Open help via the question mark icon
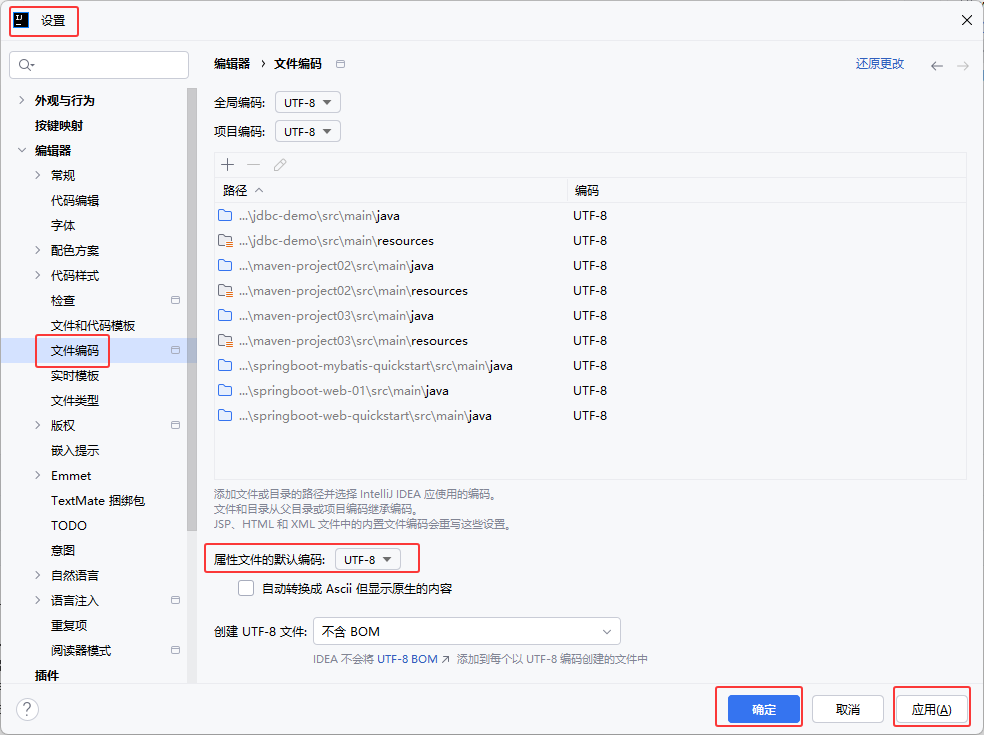This screenshot has height=735, width=984. pyautogui.click(x=27, y=709)
